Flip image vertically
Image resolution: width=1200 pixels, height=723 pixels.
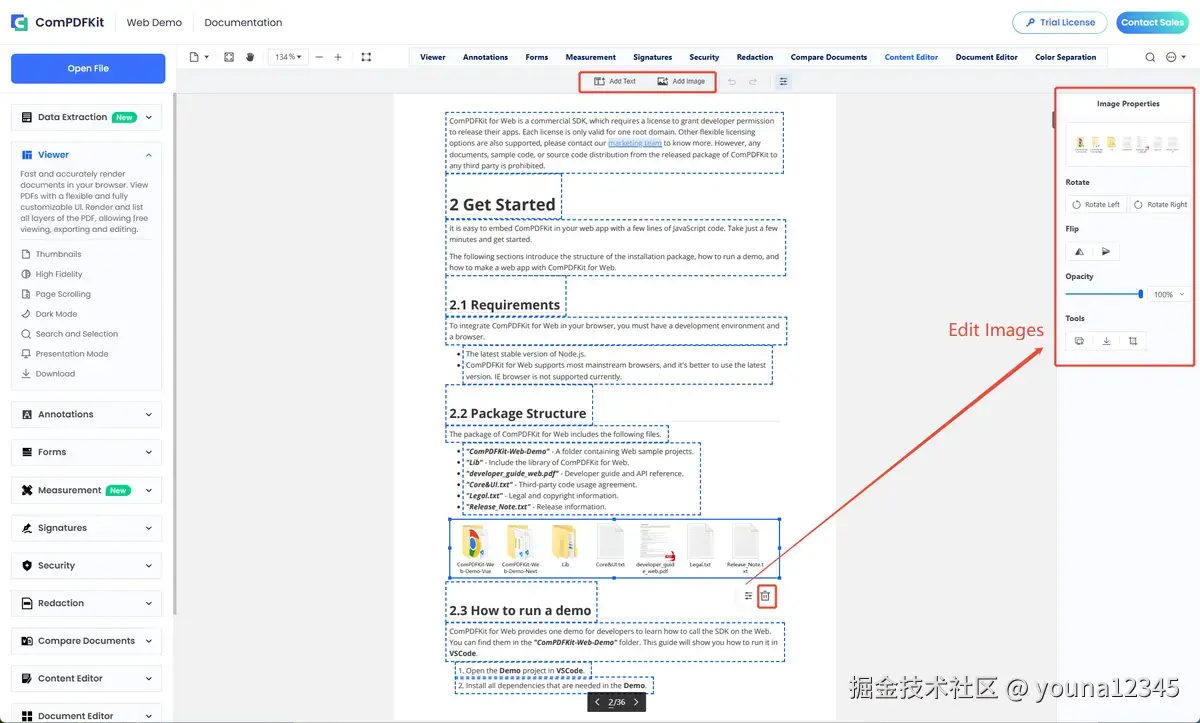tap(1106, 252)
